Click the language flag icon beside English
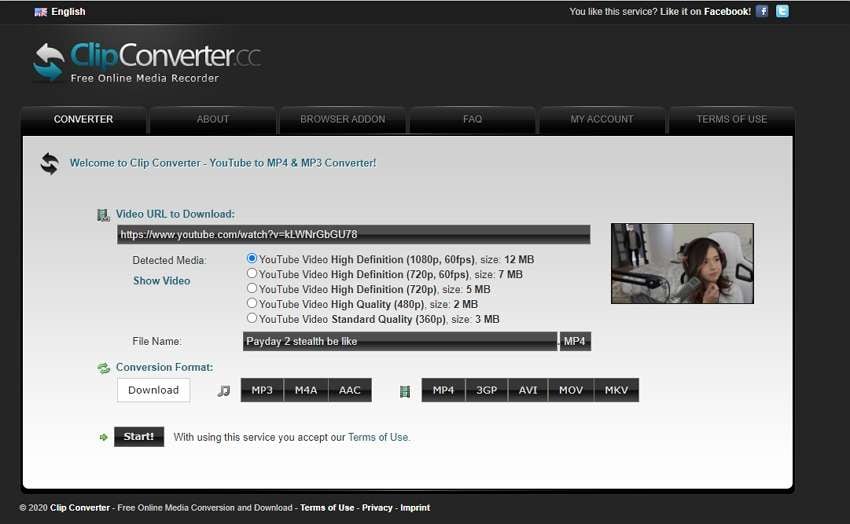The width and height of the screenshot is (850, 524). click(41, 12)
